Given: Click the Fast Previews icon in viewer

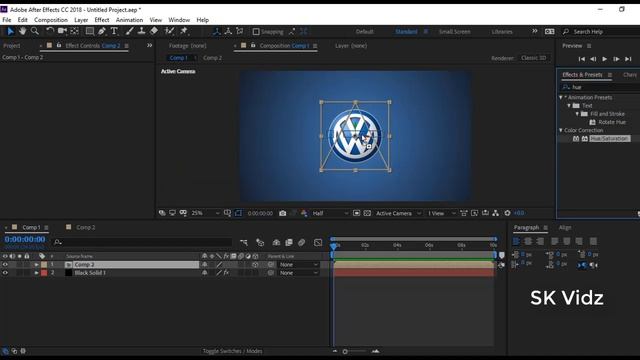Looking at the screenshot, I should [x=474, y=213].
